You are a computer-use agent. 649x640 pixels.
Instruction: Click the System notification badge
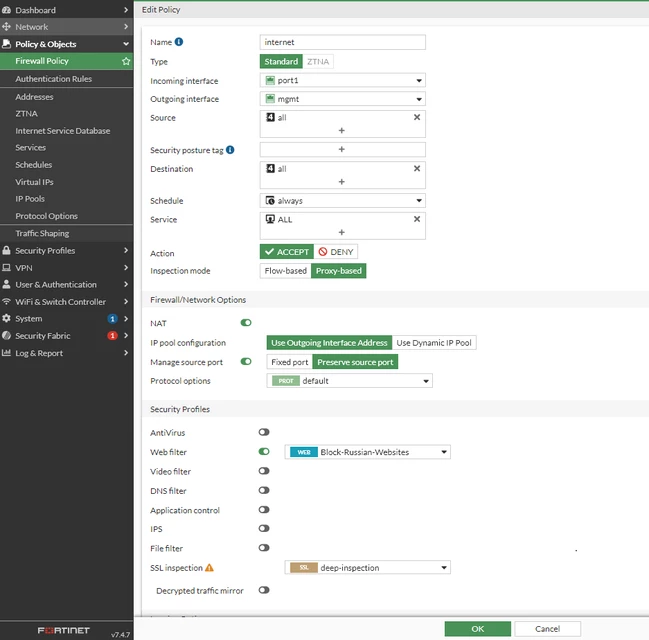tap(112, 319)
